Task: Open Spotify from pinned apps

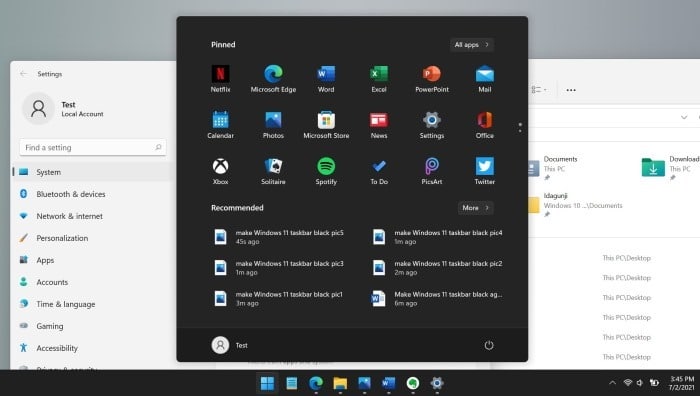Action: 326,171
